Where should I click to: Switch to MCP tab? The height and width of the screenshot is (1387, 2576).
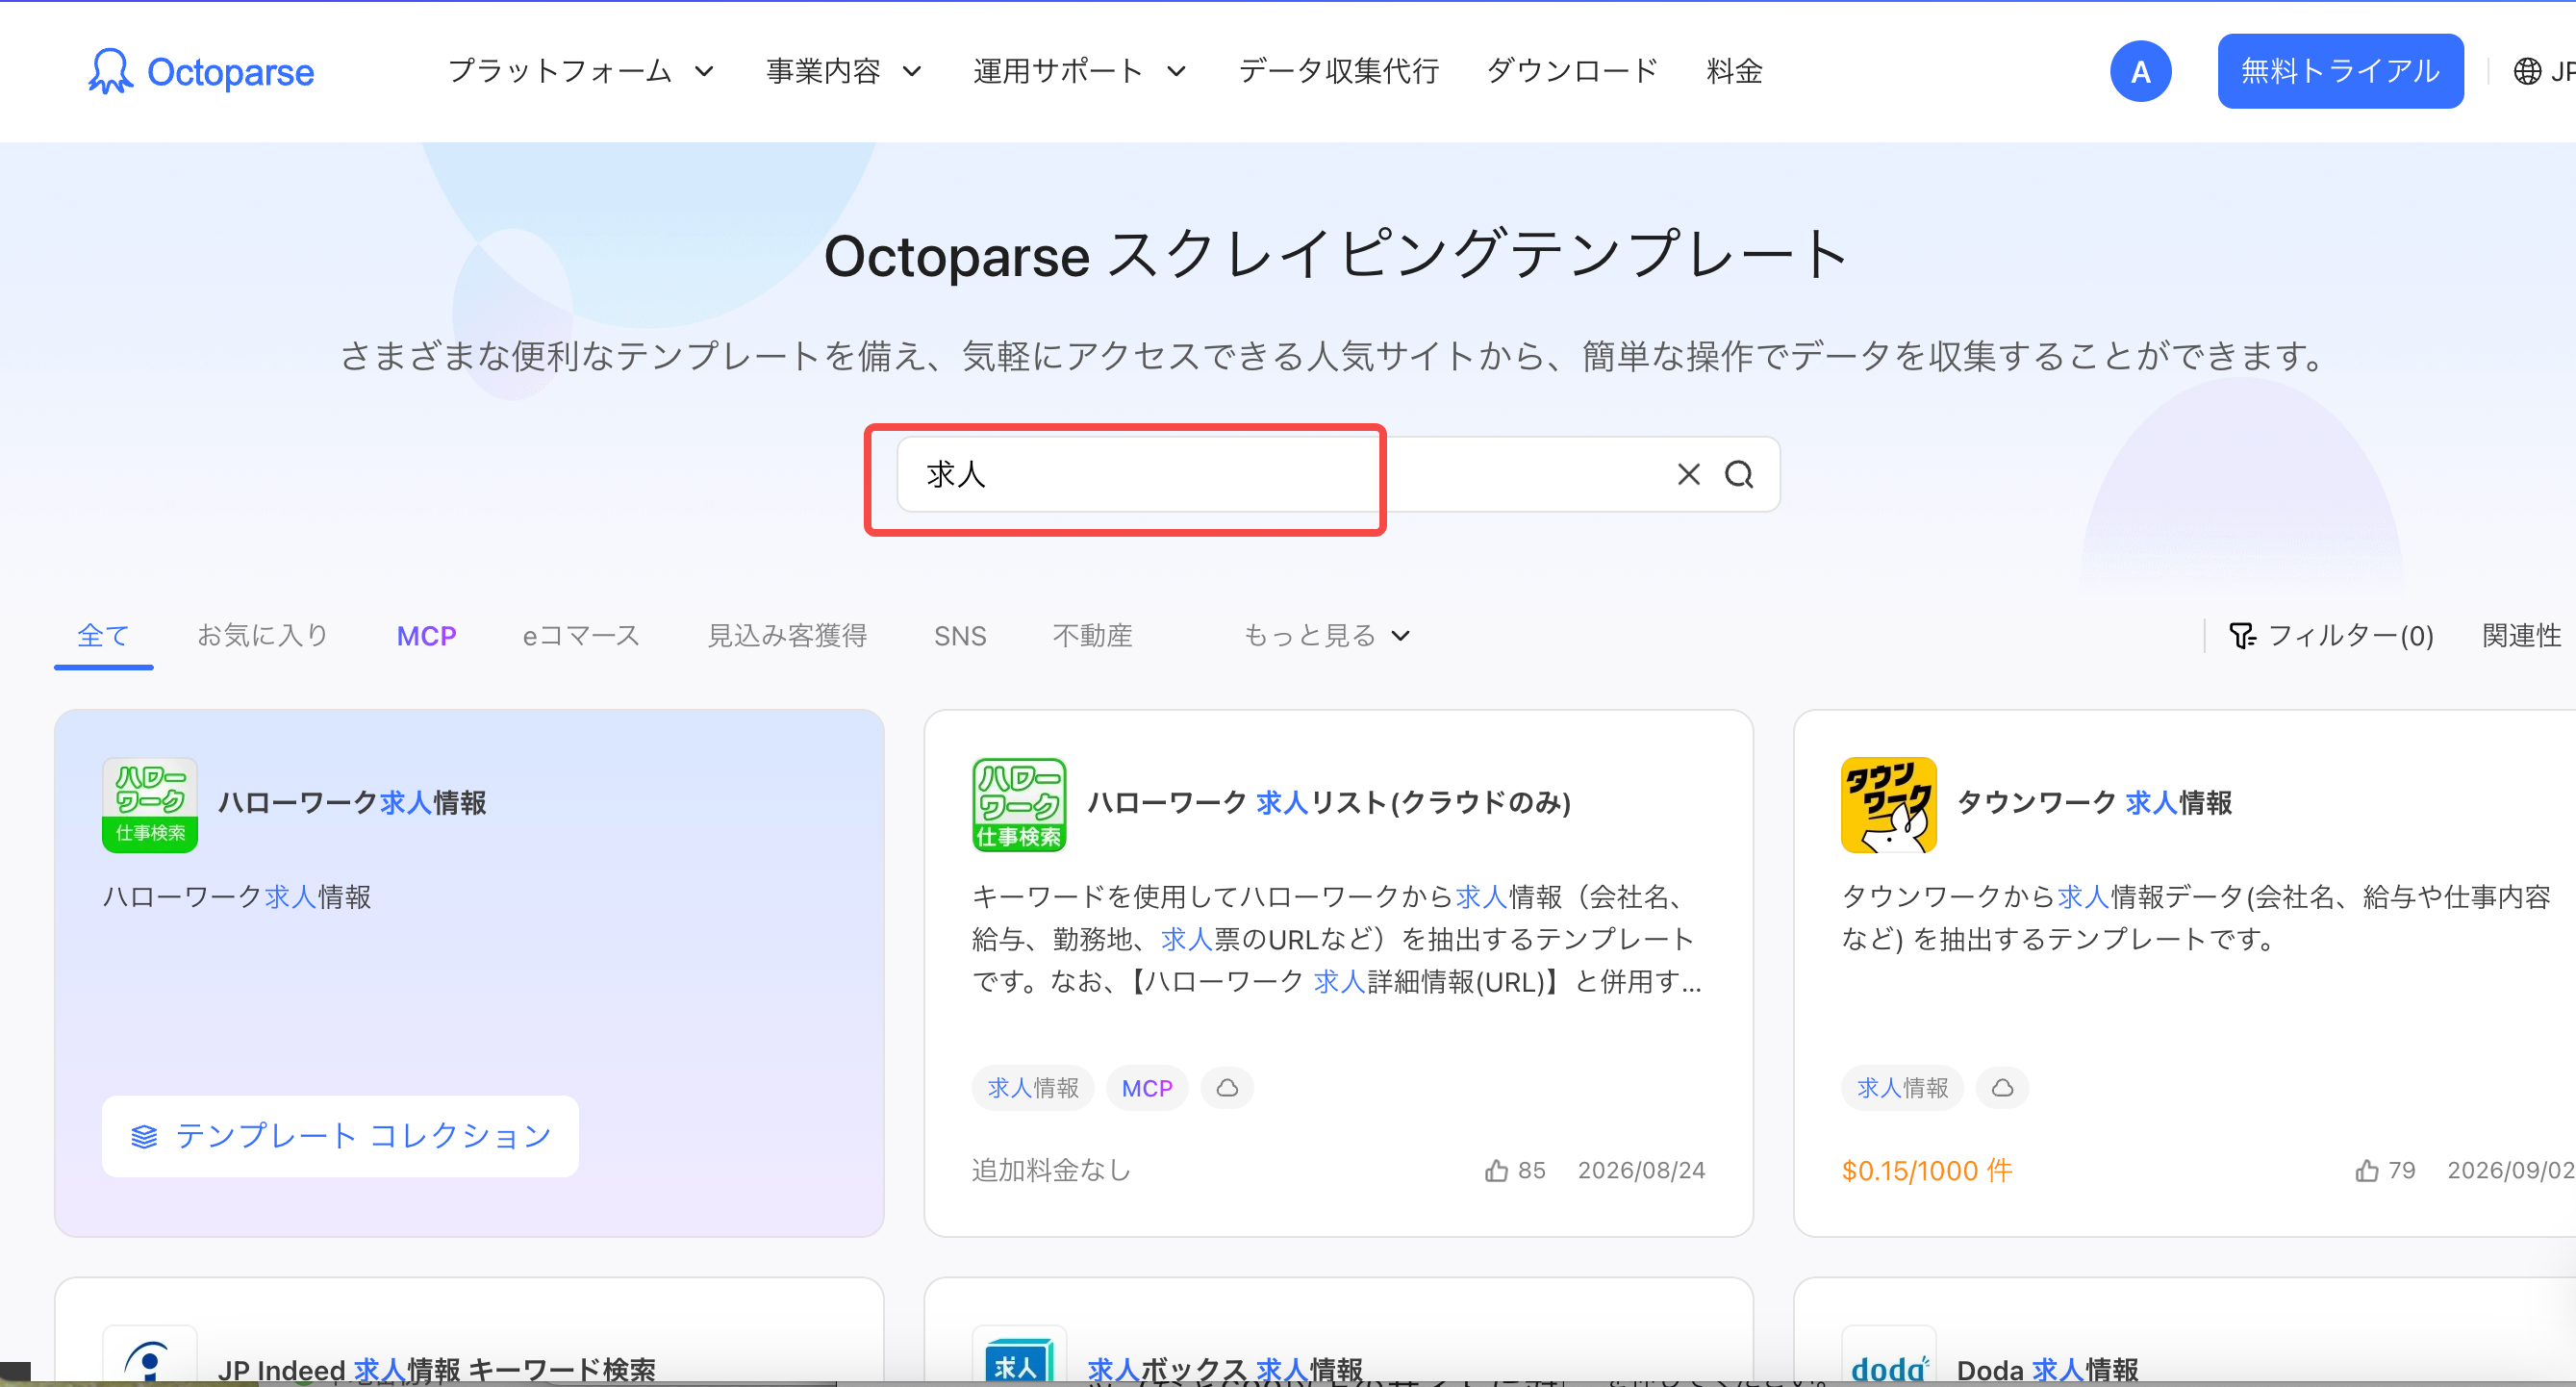point(426,636)
